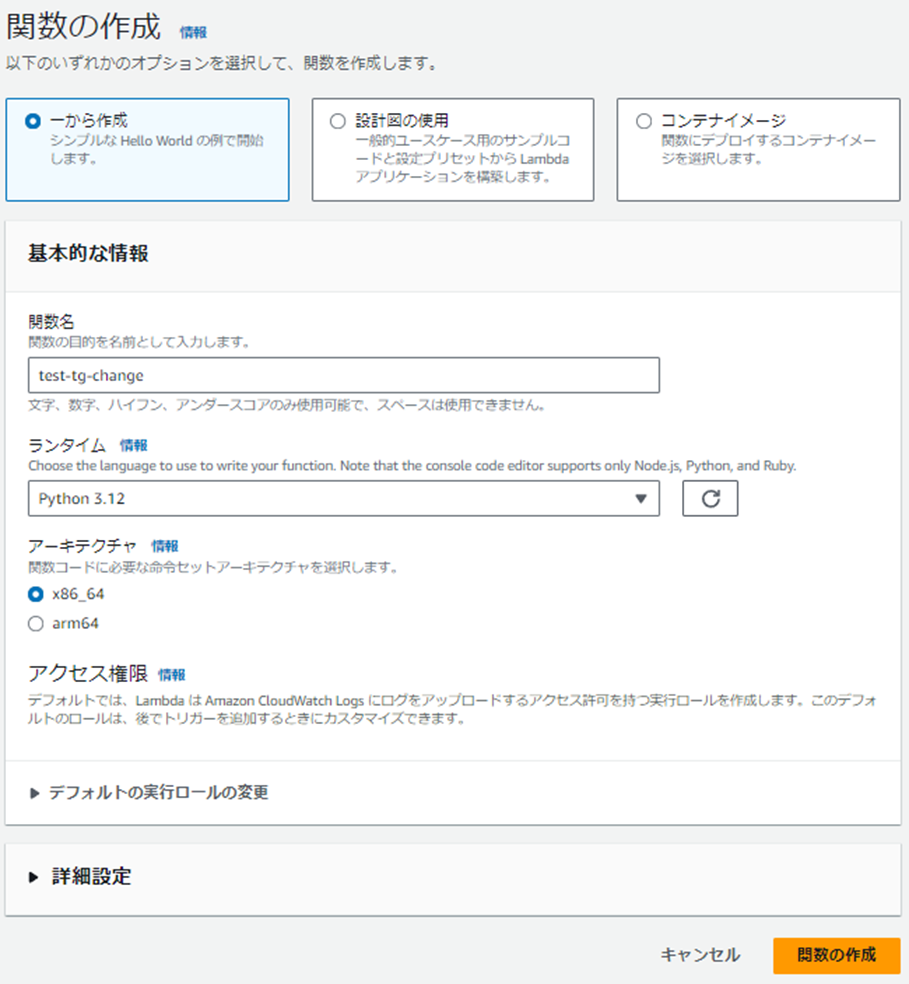Click the 基本的な情報 heading

pyautogui.click(x=88, y=254)
